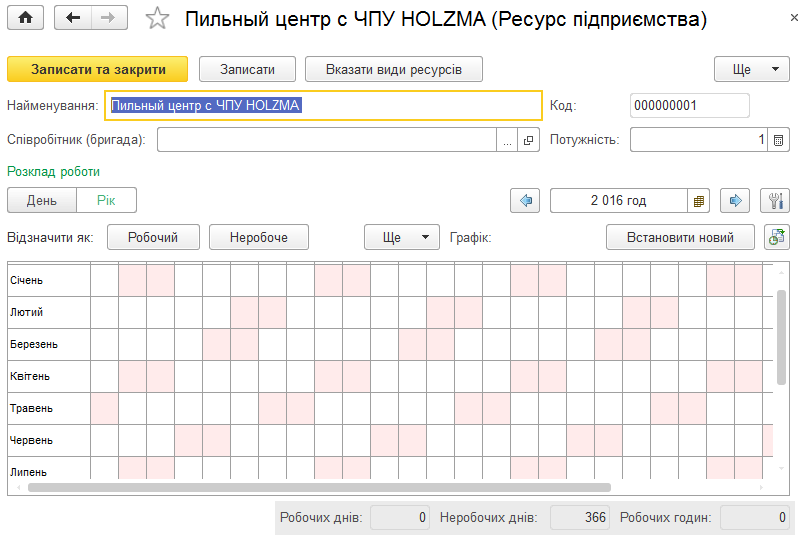
Task: Click the vertical calendar scrollbar
Action: (781, 337)
